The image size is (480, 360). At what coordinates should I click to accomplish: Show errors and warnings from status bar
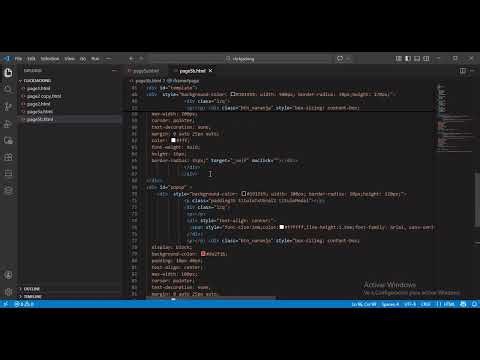point(24,304)
